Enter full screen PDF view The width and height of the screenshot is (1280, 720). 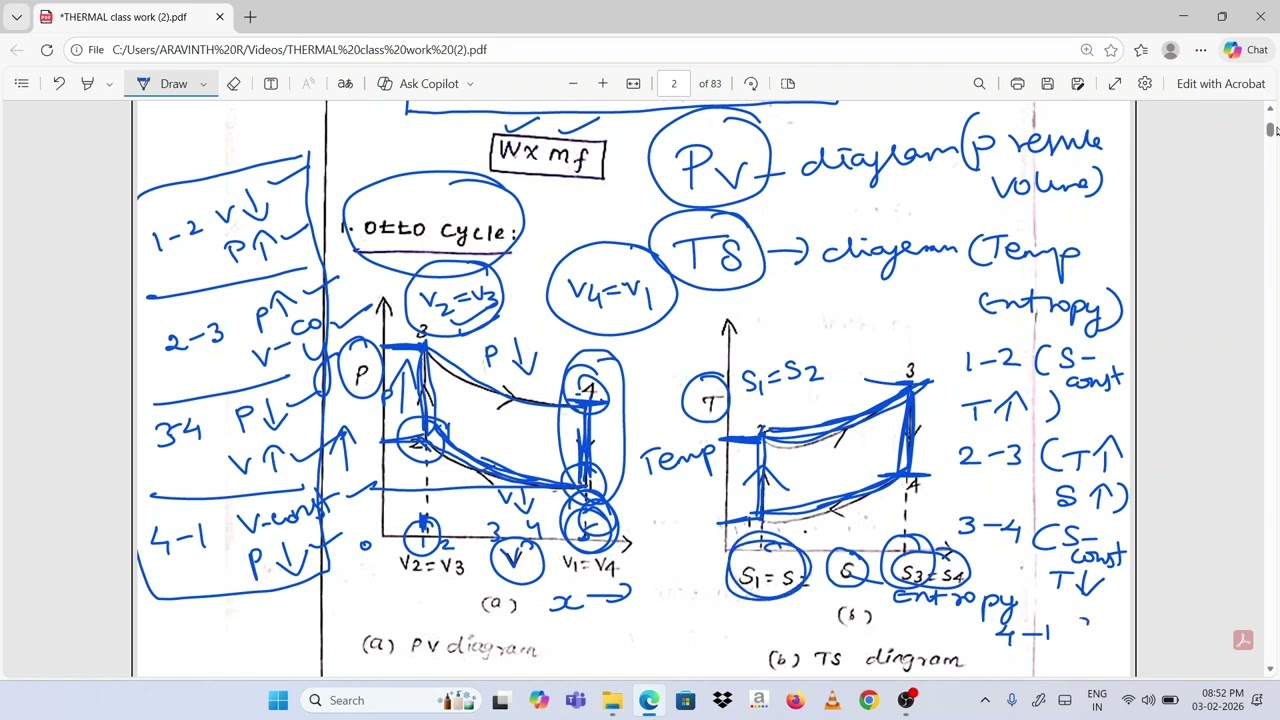tap(1115, 84)
